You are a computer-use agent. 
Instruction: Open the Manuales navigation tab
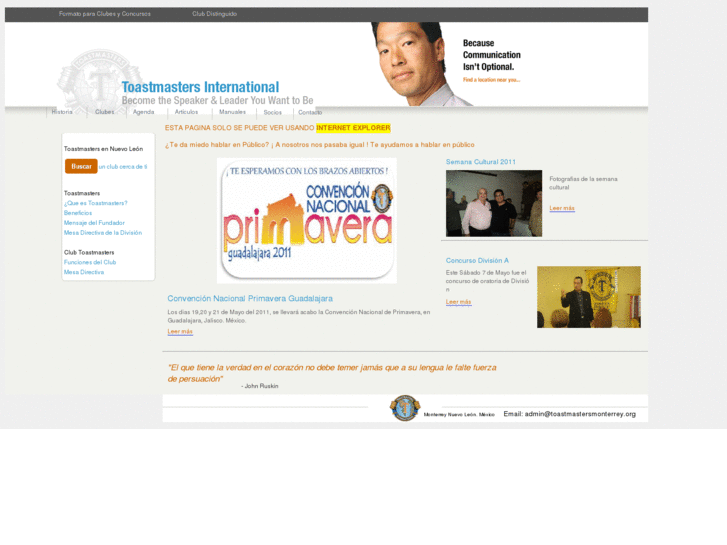[232, 112]
